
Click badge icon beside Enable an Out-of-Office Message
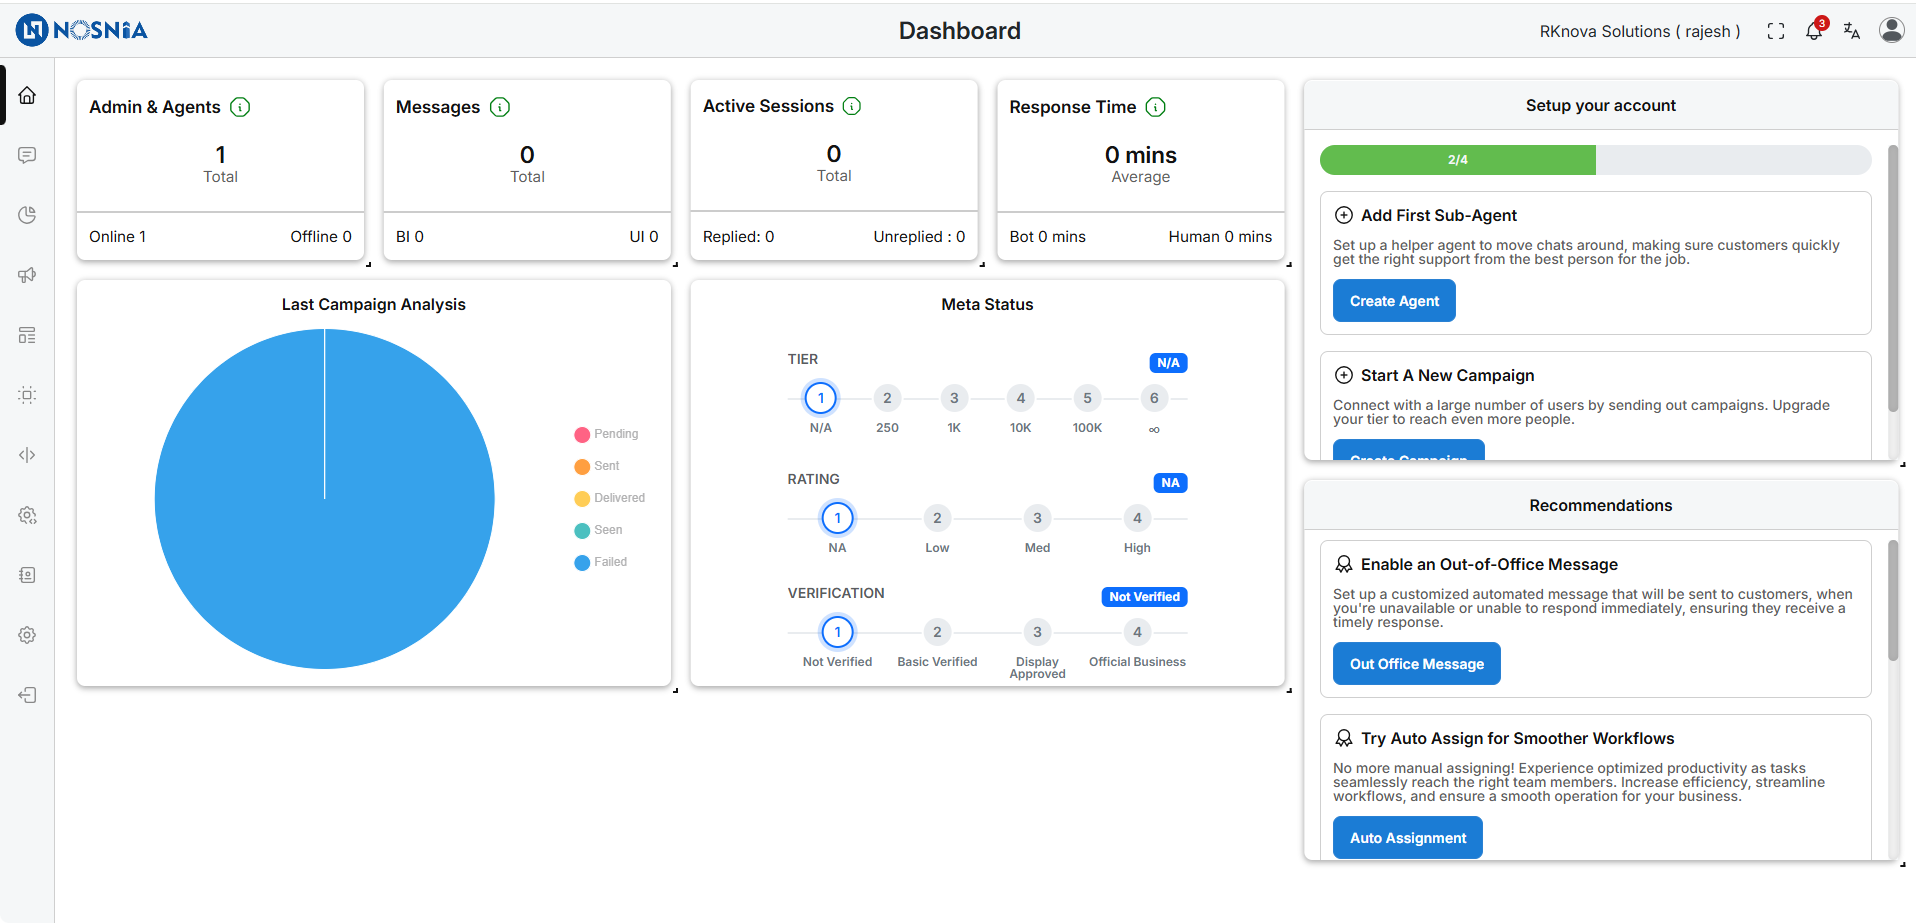pos(1344,564)
